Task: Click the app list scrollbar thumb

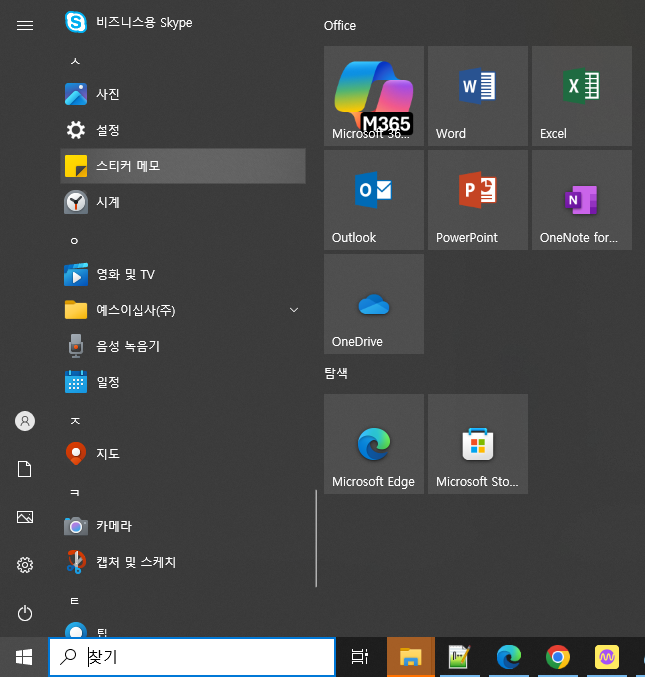Action: click(316, 538)
